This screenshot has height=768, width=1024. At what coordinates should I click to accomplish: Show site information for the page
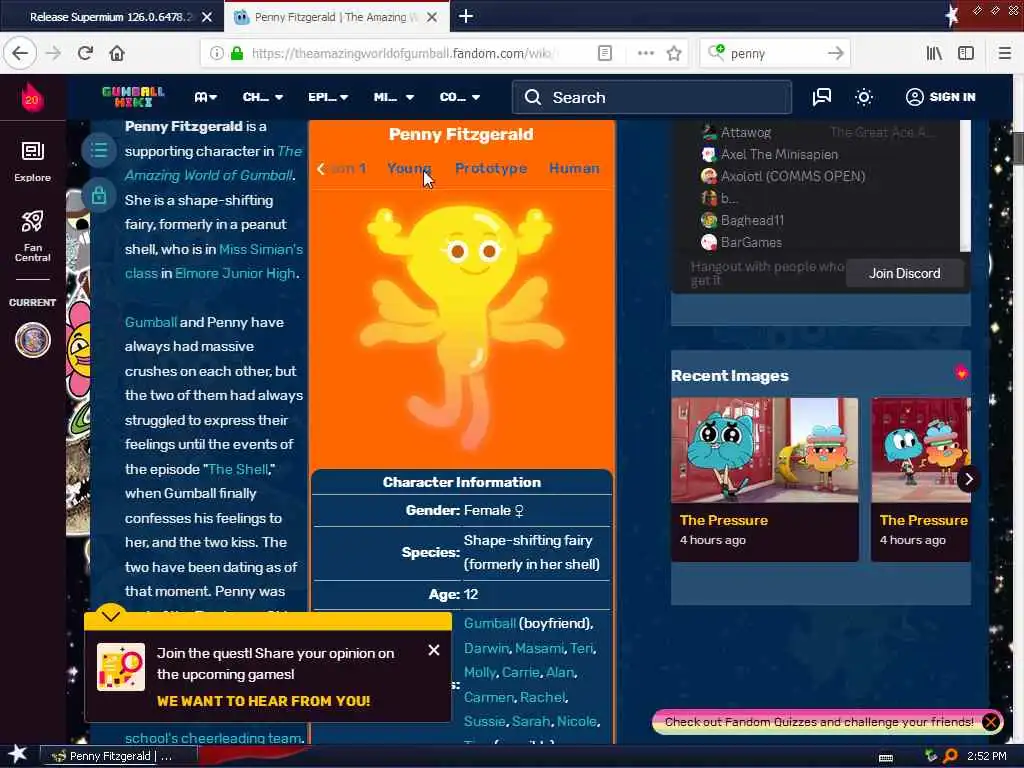pos(216,53)
